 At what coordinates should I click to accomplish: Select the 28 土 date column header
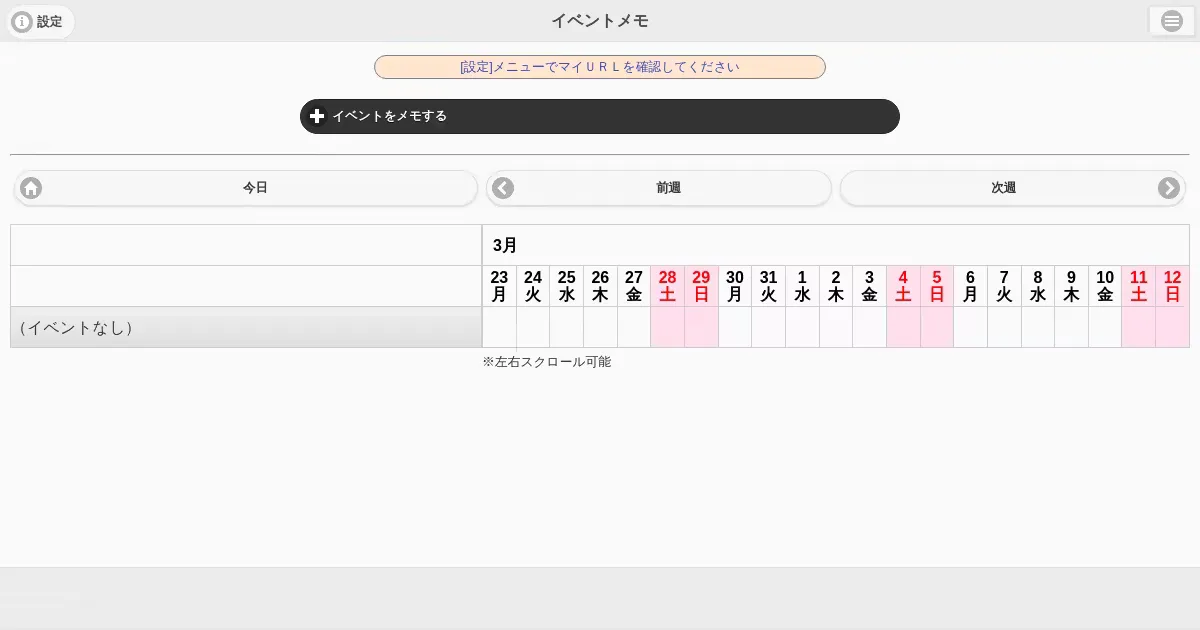pyautogui.click(x=667, y=286)
